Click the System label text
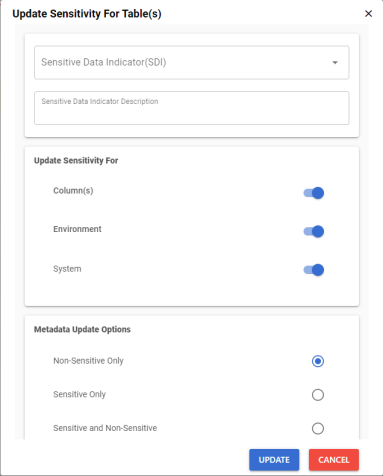 pyautogui.click(x=67, y=269)
